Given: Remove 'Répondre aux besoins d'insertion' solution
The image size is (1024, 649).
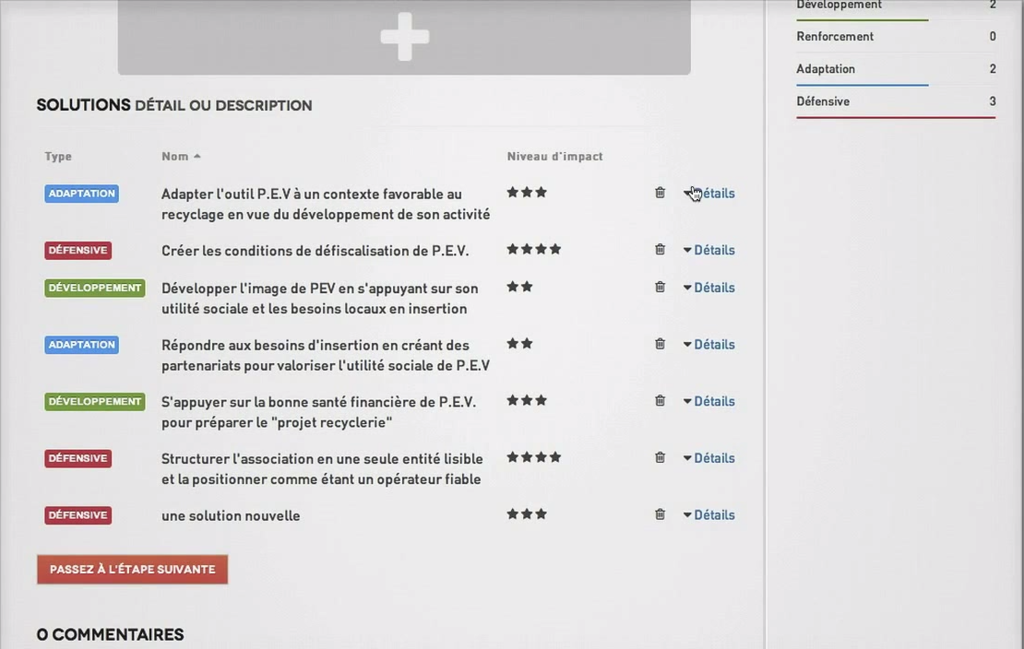Looking at the screenshot, I should click(x=660, y=343).
